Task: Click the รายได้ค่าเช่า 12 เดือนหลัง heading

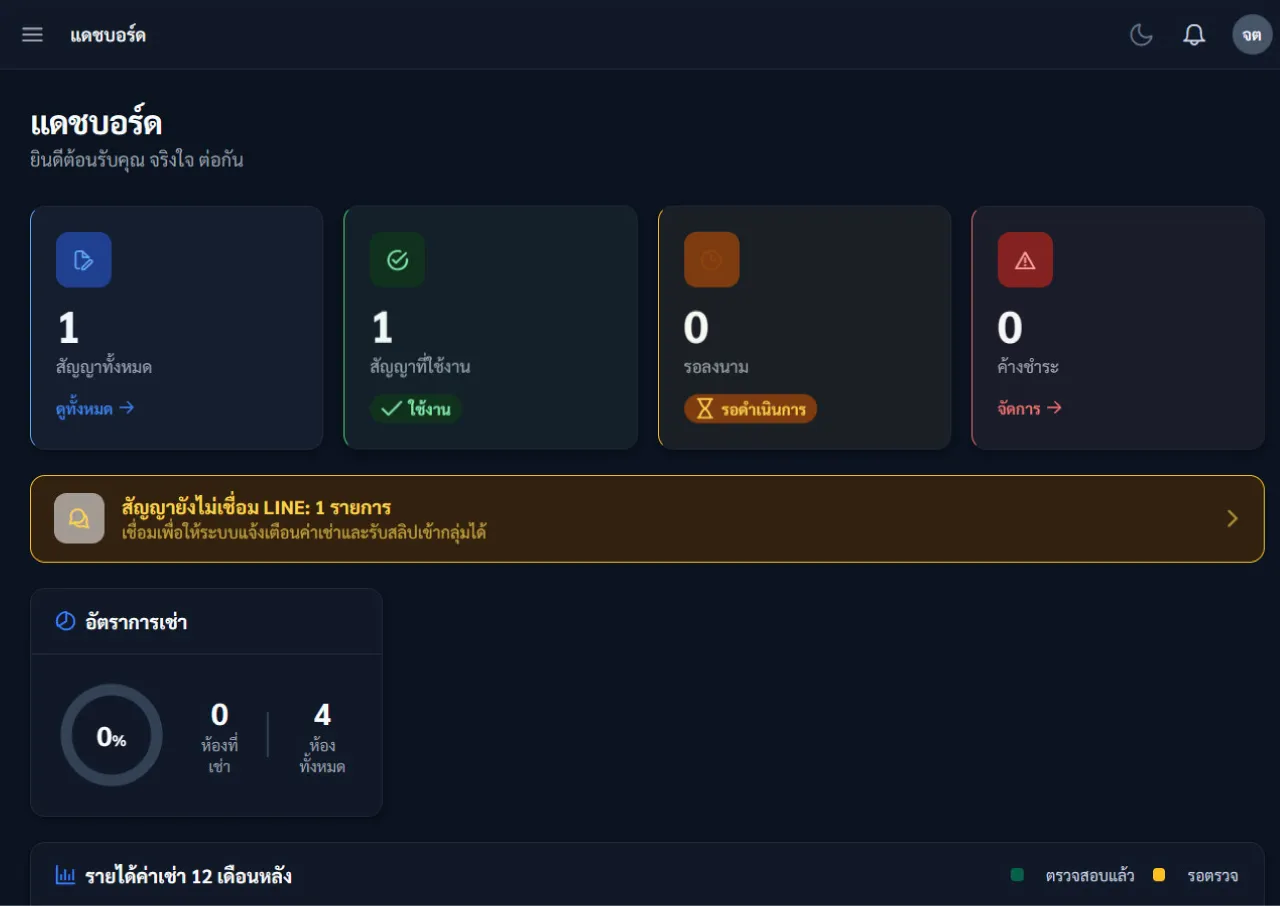Action: pos(188,876)
